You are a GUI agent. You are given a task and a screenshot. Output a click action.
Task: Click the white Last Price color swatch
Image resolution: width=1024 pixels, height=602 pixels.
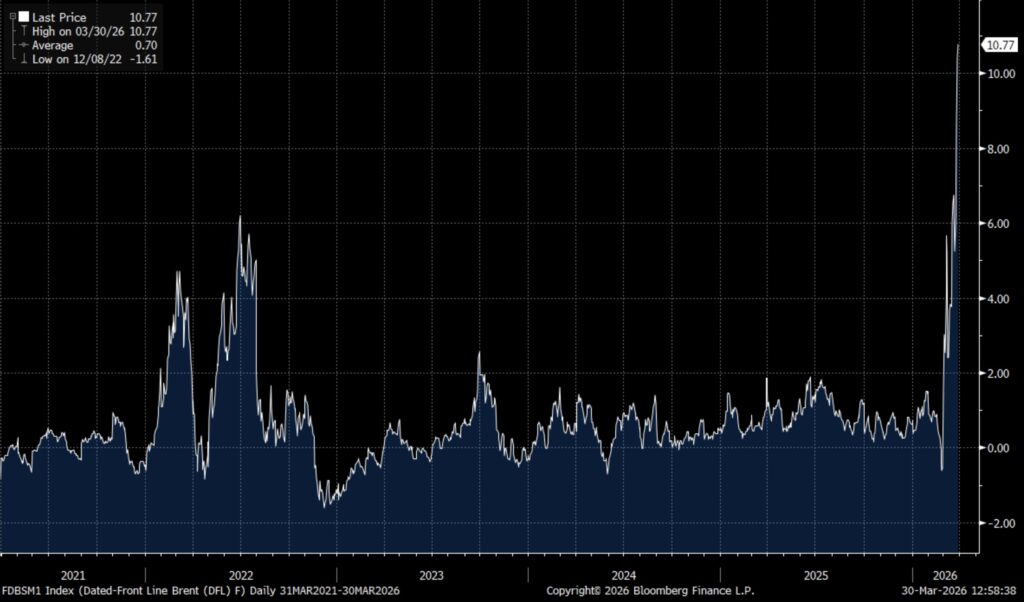click(23, 17)
